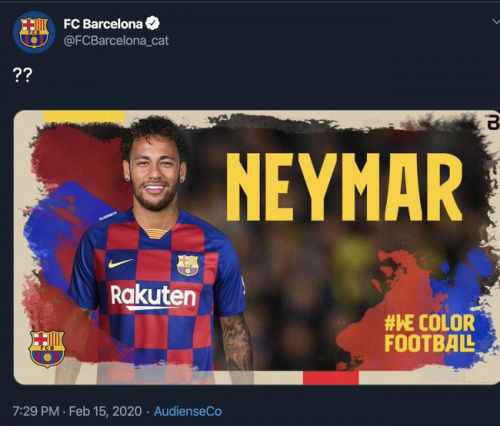Click the @FCBarcelona_cat handle
The image size is (500, 426).
[x=116, y=41]
